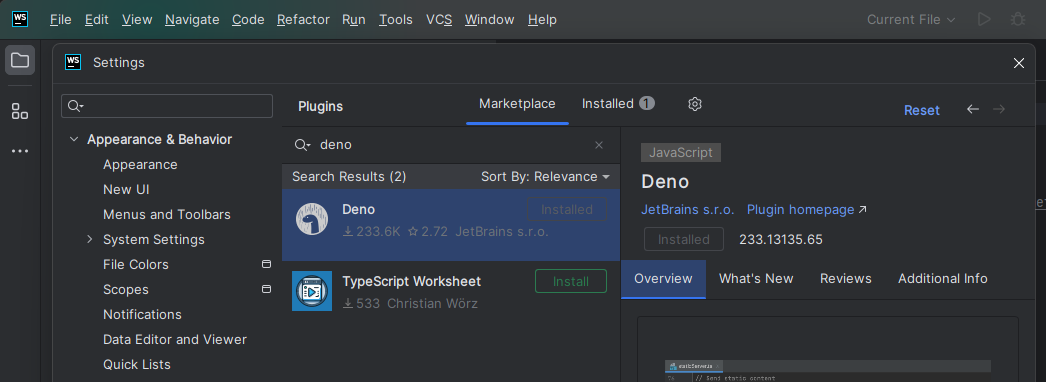This screenshot has height=382, width=1046.
Task: Open the VCS menu
Action: click(439, 19)
